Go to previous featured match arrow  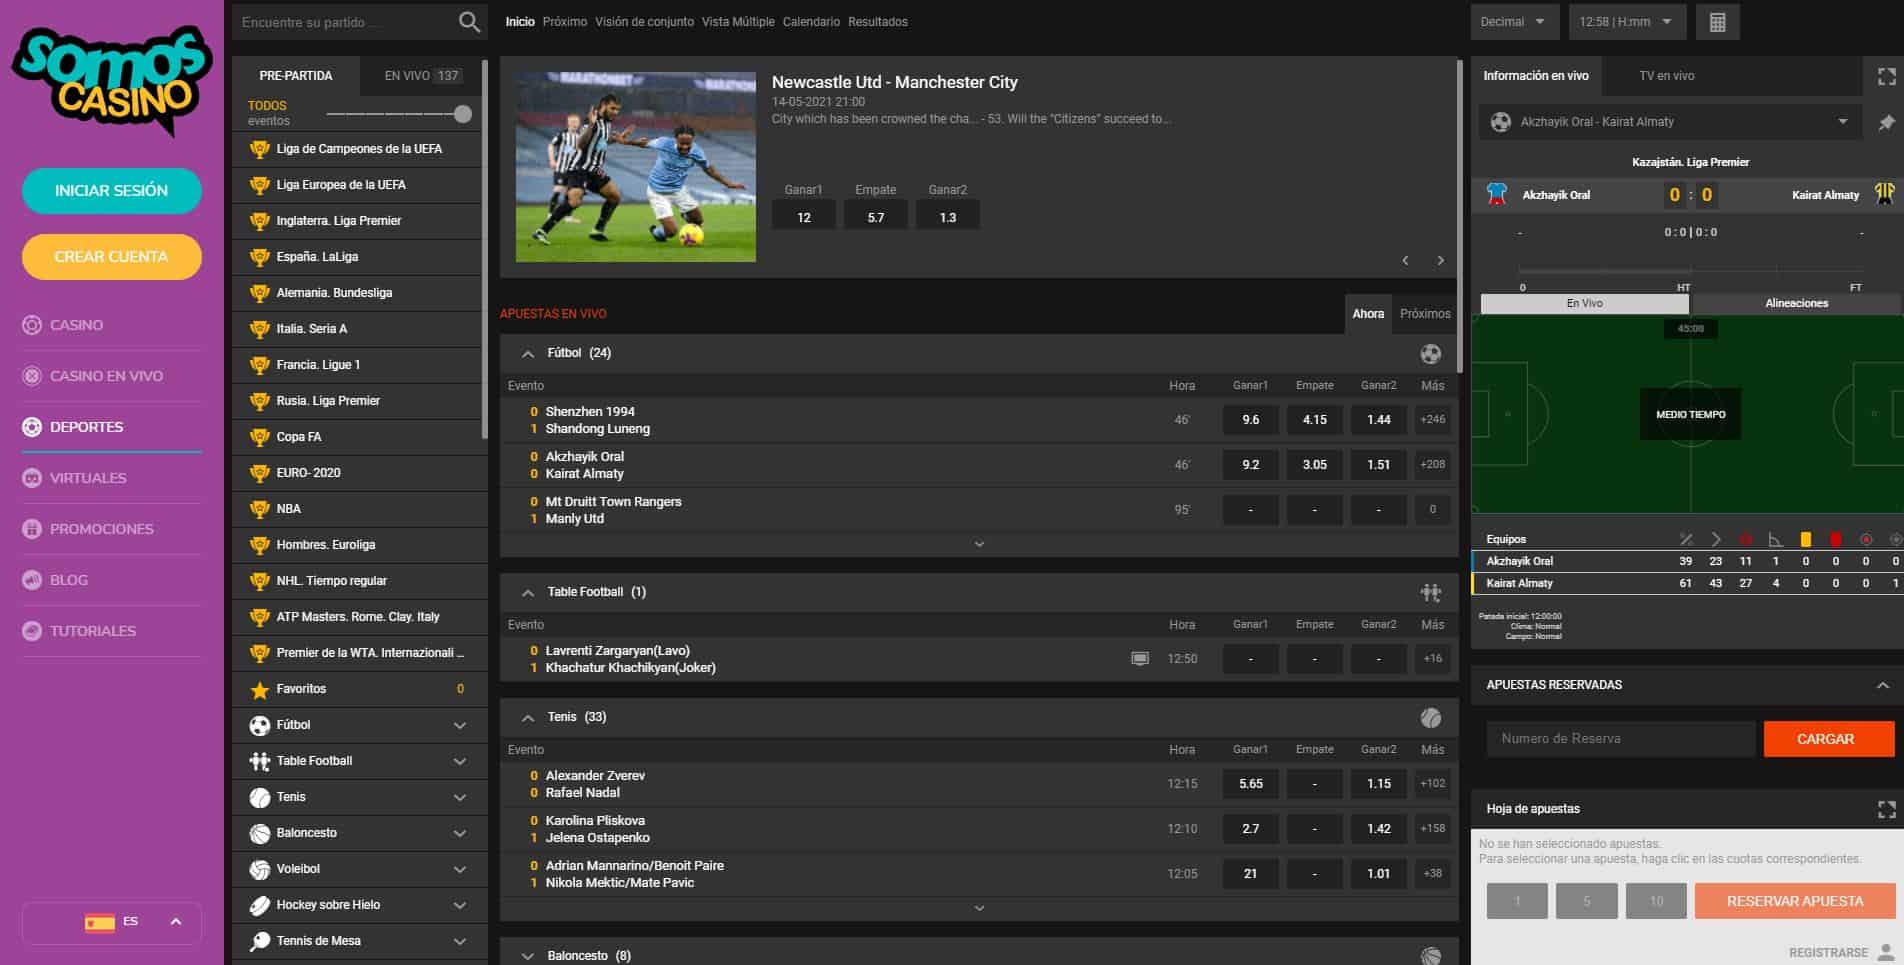point(1405,260)
